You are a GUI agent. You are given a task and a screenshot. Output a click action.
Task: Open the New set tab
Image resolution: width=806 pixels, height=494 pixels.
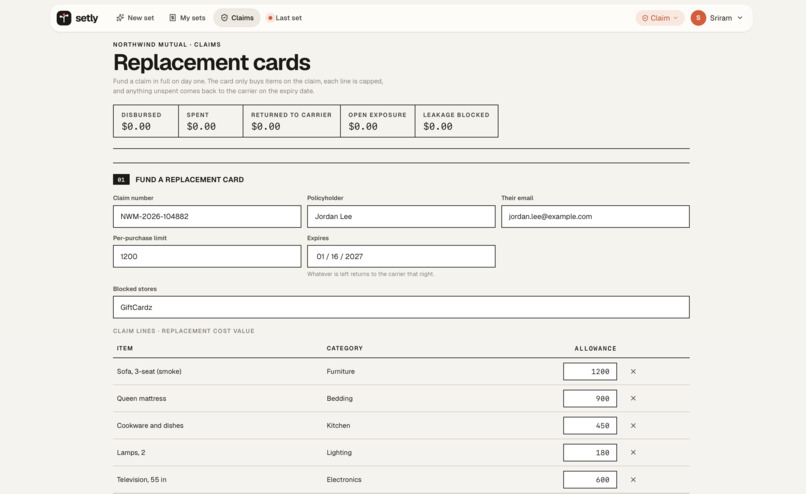[x=135, y=18]
